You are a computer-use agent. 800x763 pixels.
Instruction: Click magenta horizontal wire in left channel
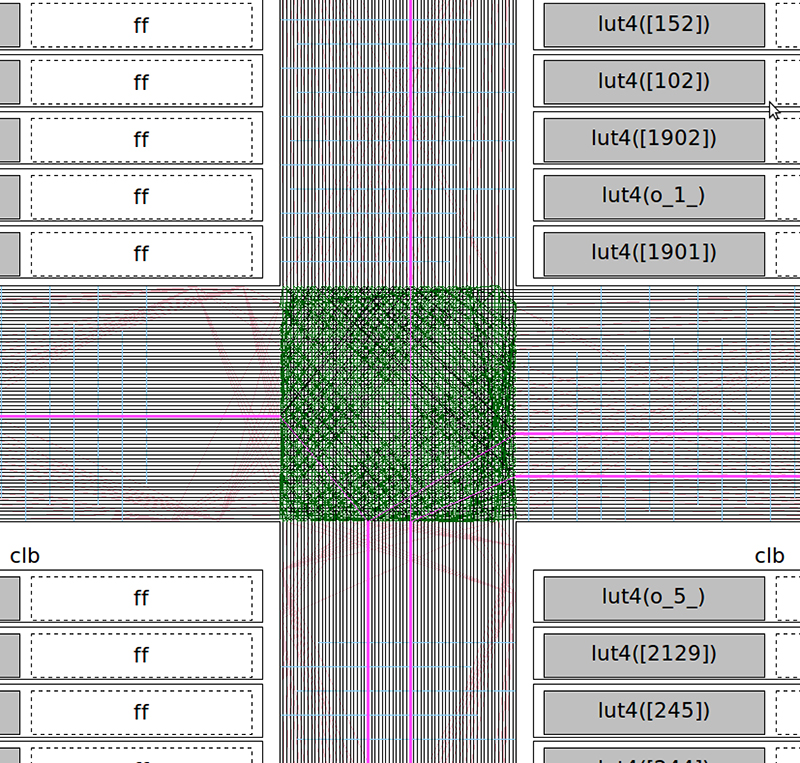click(x=140, y=415)
